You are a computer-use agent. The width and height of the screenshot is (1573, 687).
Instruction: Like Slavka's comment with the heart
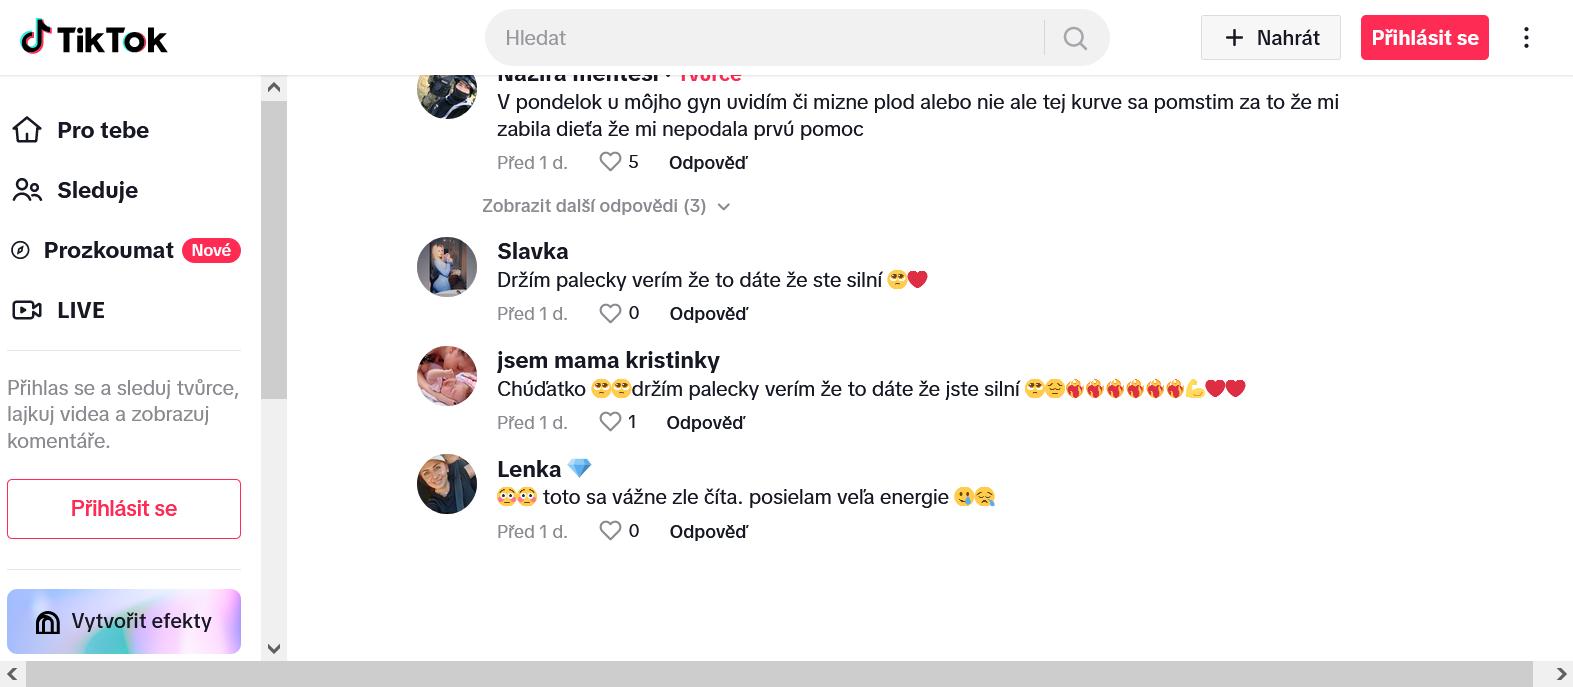coord(610,313)
